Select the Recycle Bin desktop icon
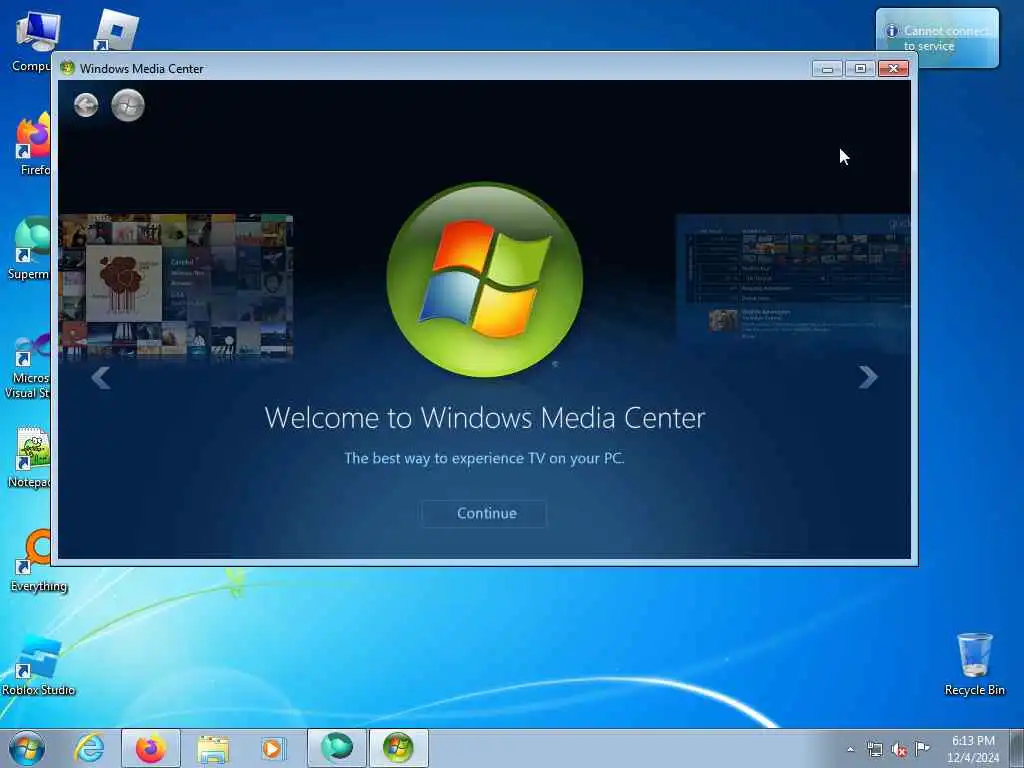This screenshot has width=1024, height=768. click(974, 664)
